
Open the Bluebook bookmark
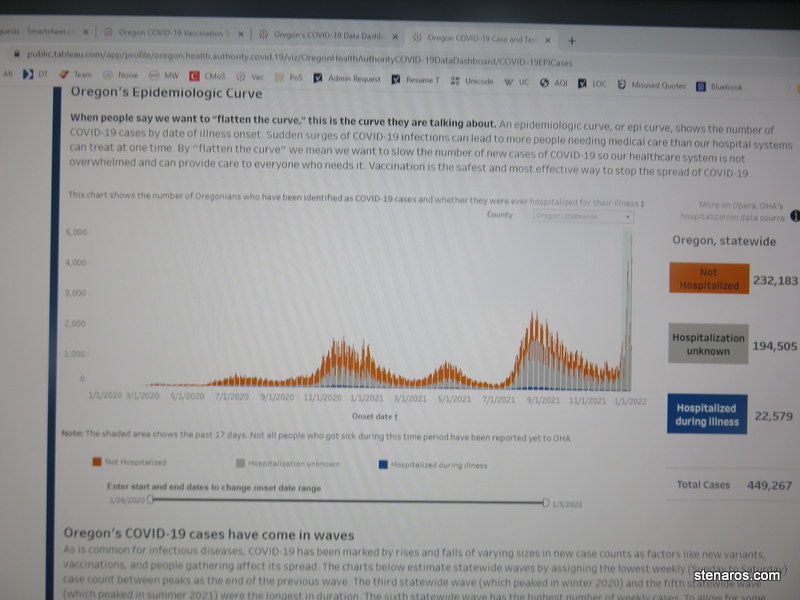719,87
